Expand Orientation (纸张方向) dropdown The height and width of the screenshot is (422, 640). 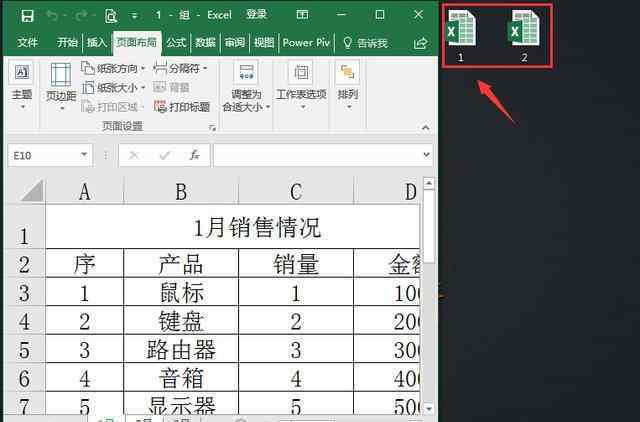[x=124, y=68]
